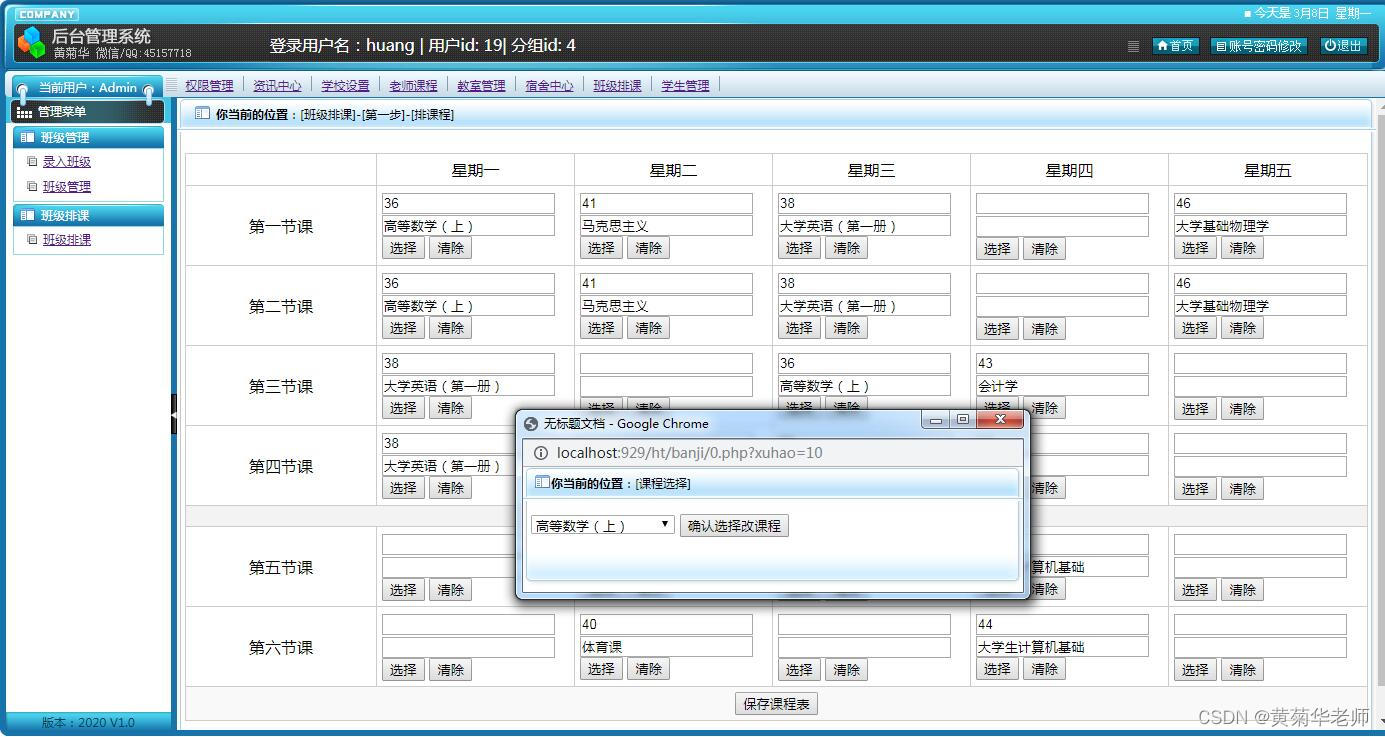
Task: Click the home icon on 首页 button
Action: [1163, 45]
